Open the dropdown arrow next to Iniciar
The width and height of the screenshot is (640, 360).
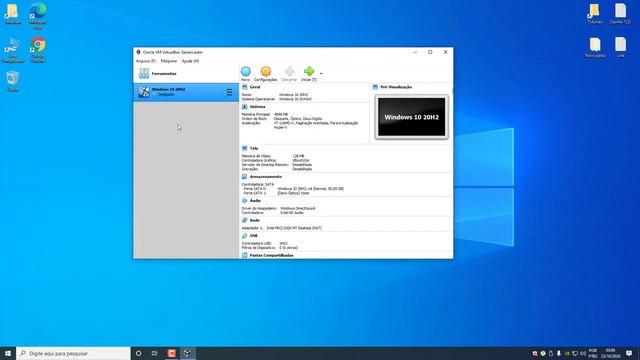point(321,73)
